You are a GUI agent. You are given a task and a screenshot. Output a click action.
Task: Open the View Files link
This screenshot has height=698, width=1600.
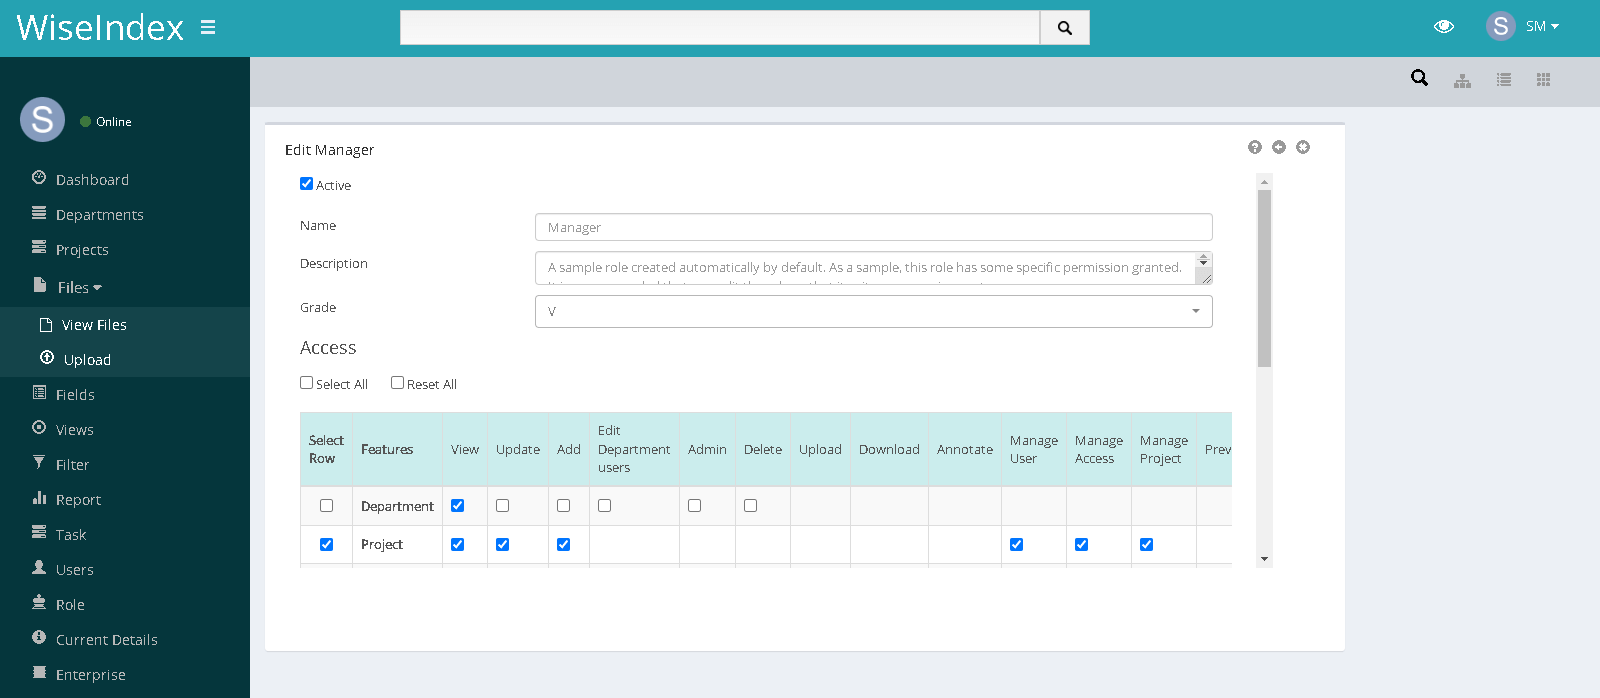point(94,325)
